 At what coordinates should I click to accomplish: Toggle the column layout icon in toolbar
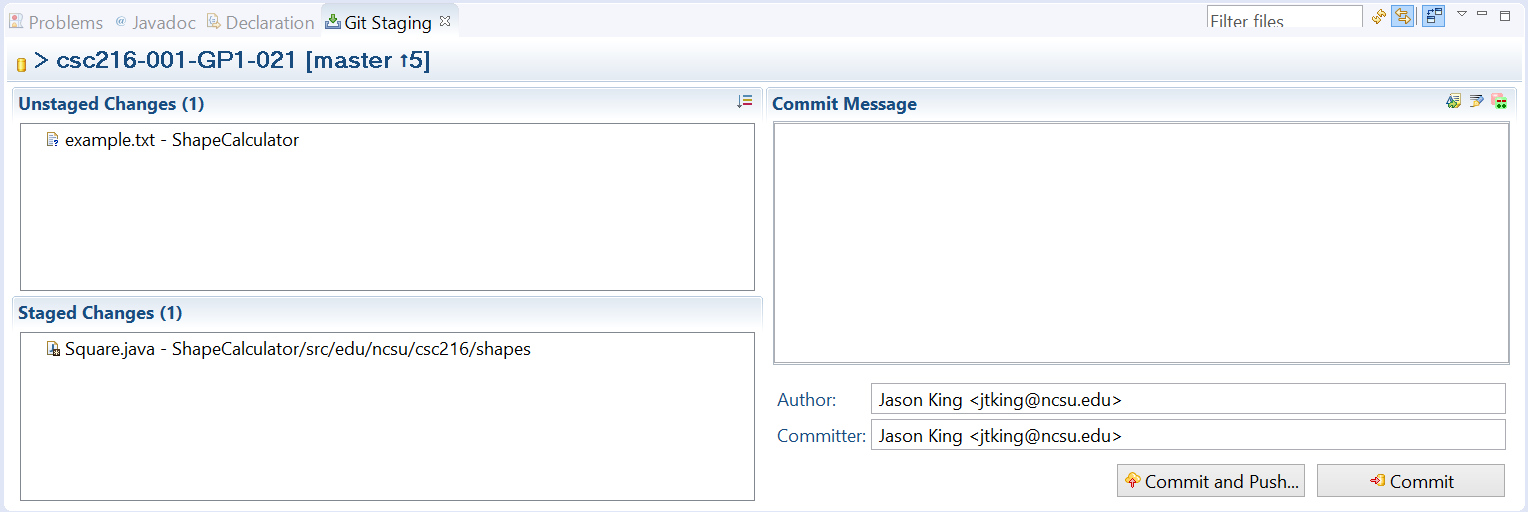[x=1433, y=16]
